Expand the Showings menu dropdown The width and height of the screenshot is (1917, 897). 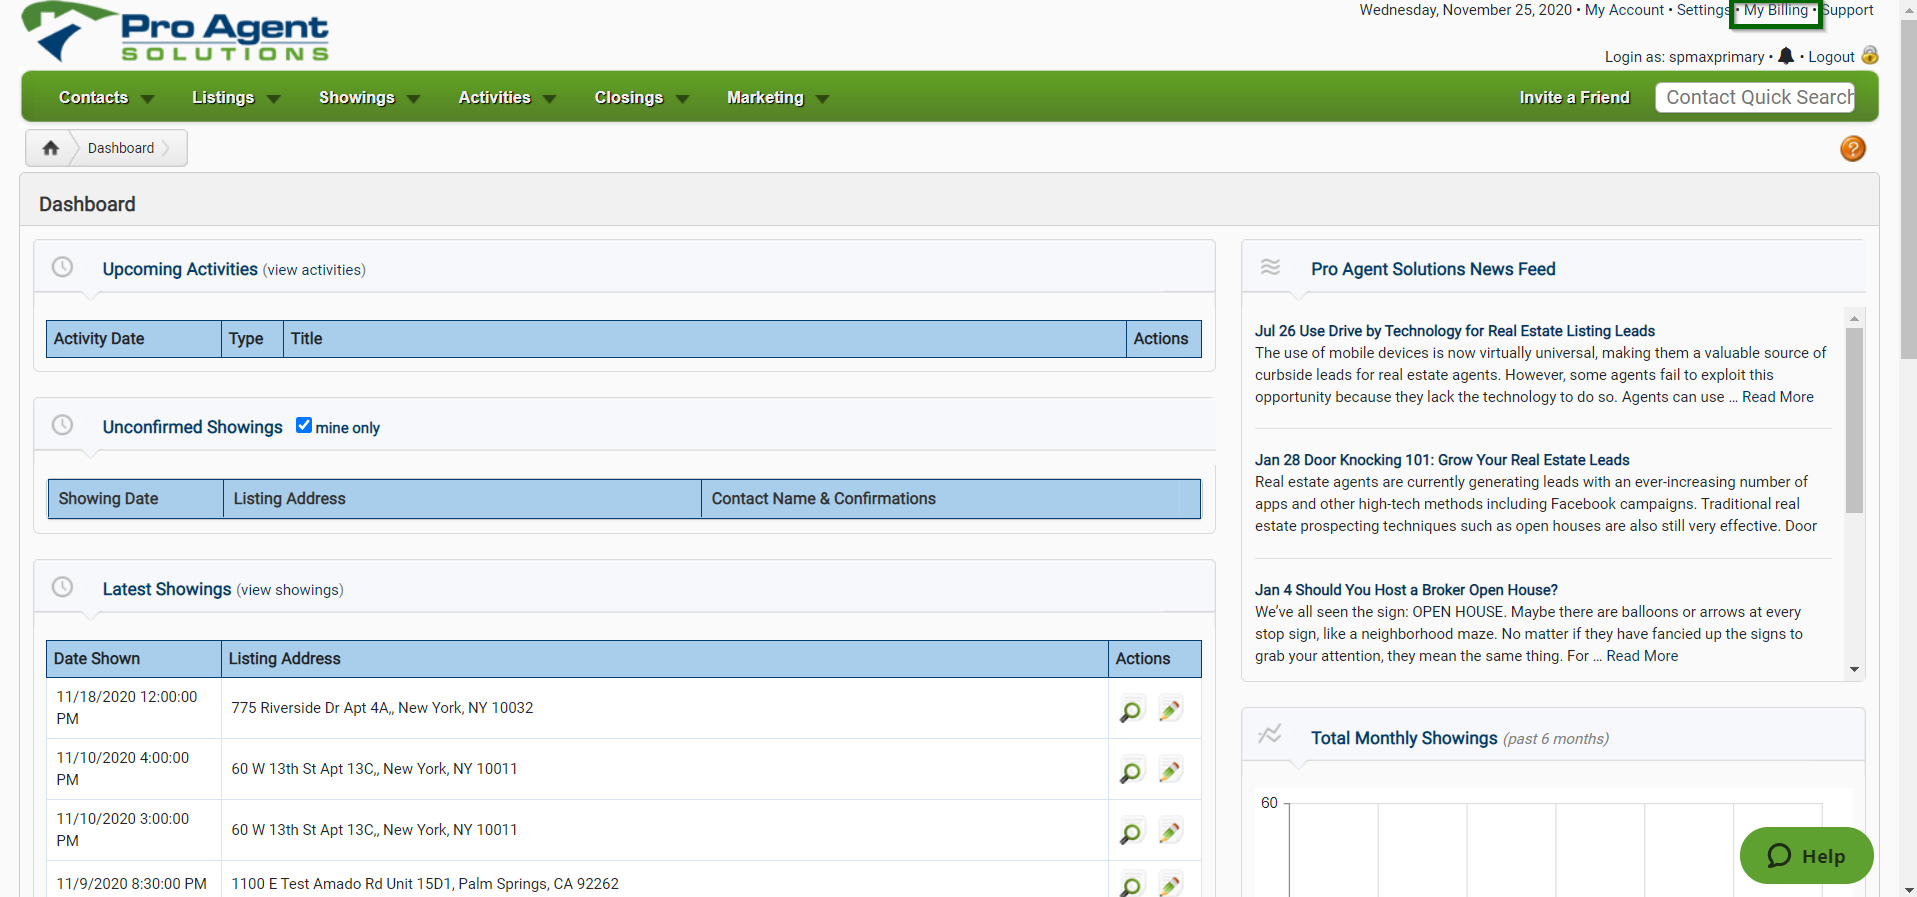(x=414, y=99)
